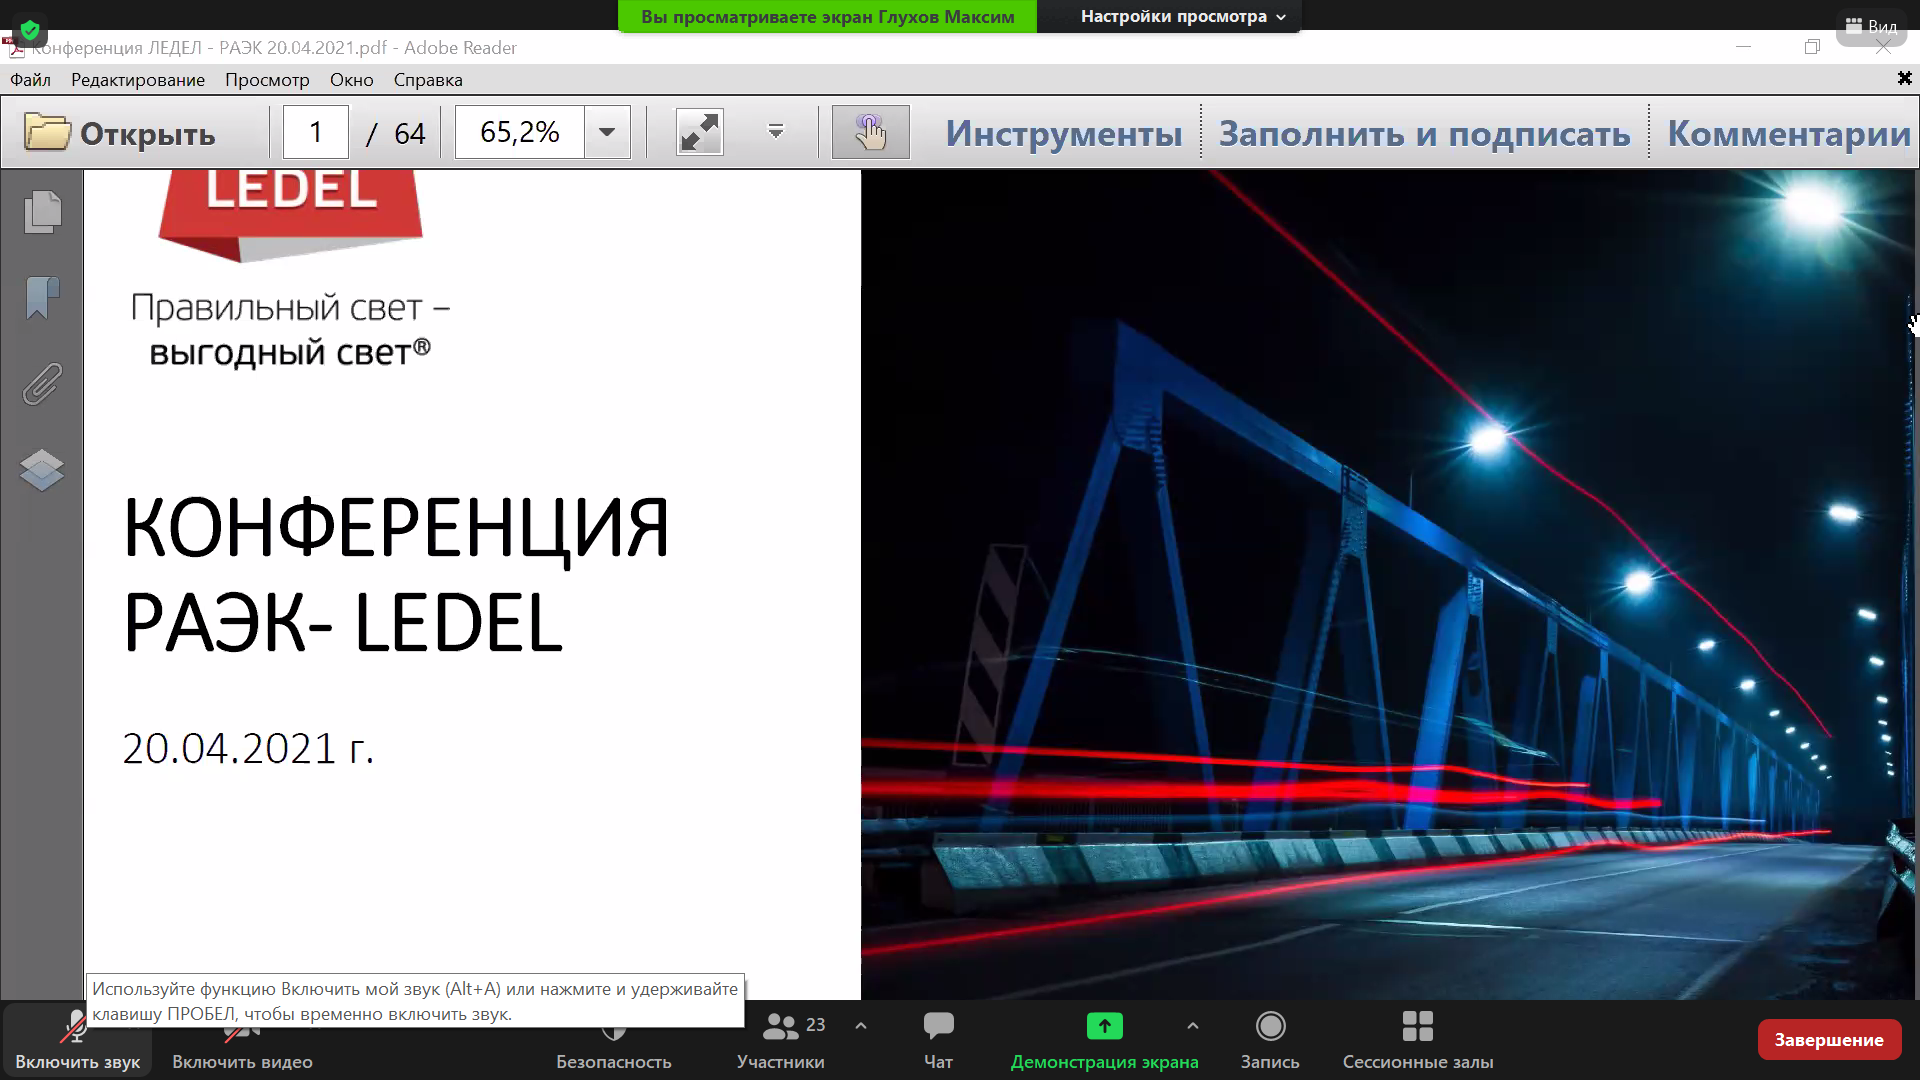Select the hand touch-mode tool

[x=870, y=132]
